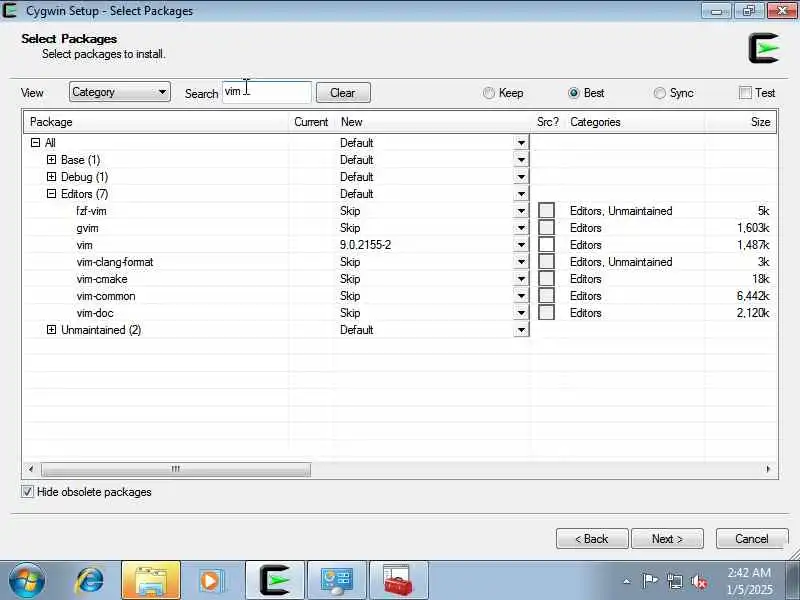The width and height of the screenshot is (800, 600).
Task: Check the Src checkbox for fzf-vim
Action: coord(546,211)
